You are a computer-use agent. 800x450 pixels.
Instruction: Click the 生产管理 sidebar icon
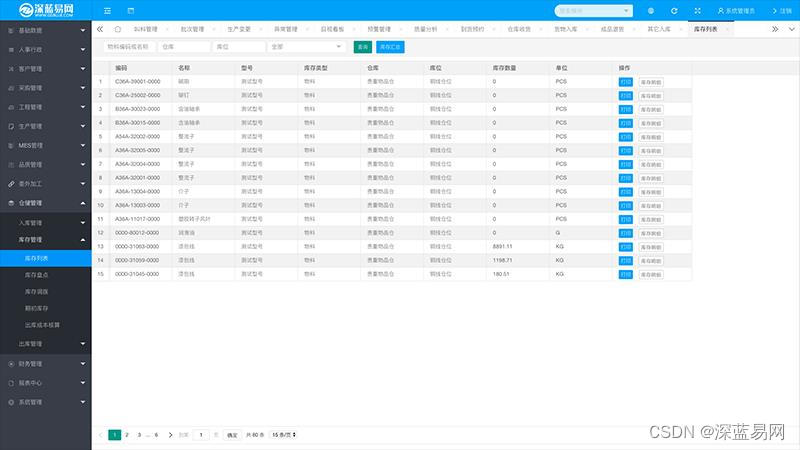[11, 127]
